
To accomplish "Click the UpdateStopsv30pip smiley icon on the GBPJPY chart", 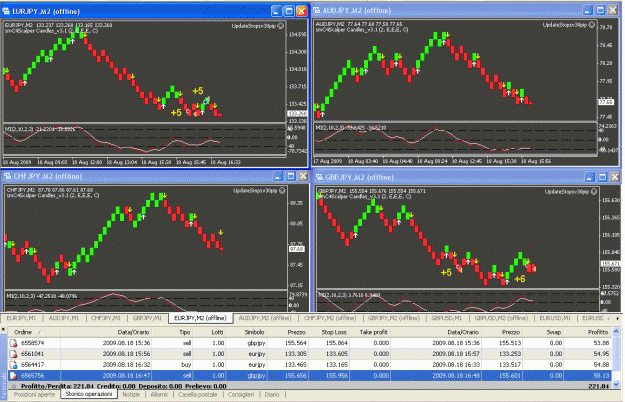I will 594,192.
